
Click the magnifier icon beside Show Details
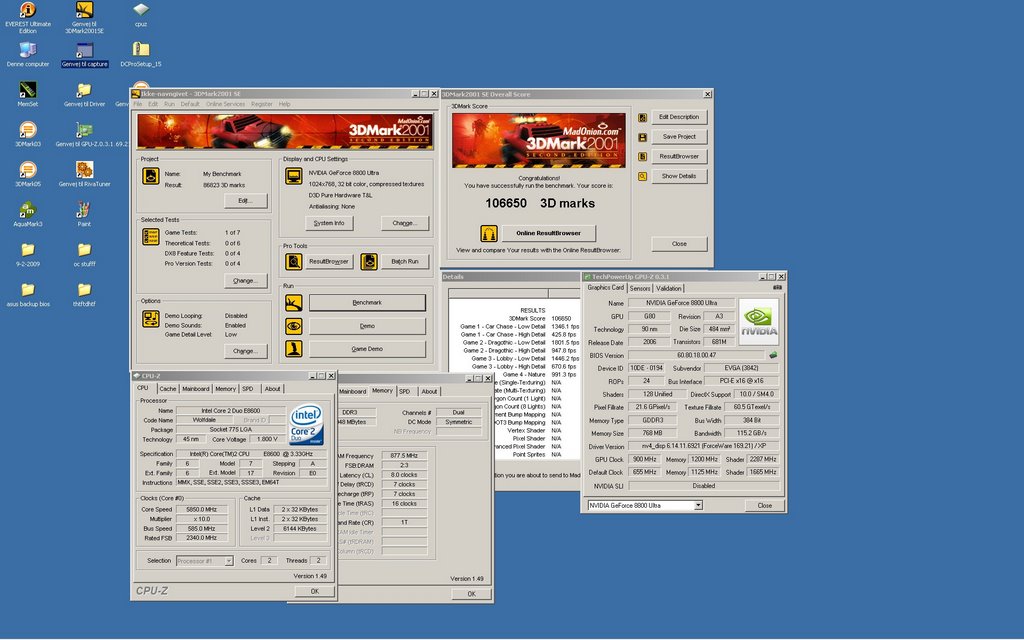click(x=643, y=176)
